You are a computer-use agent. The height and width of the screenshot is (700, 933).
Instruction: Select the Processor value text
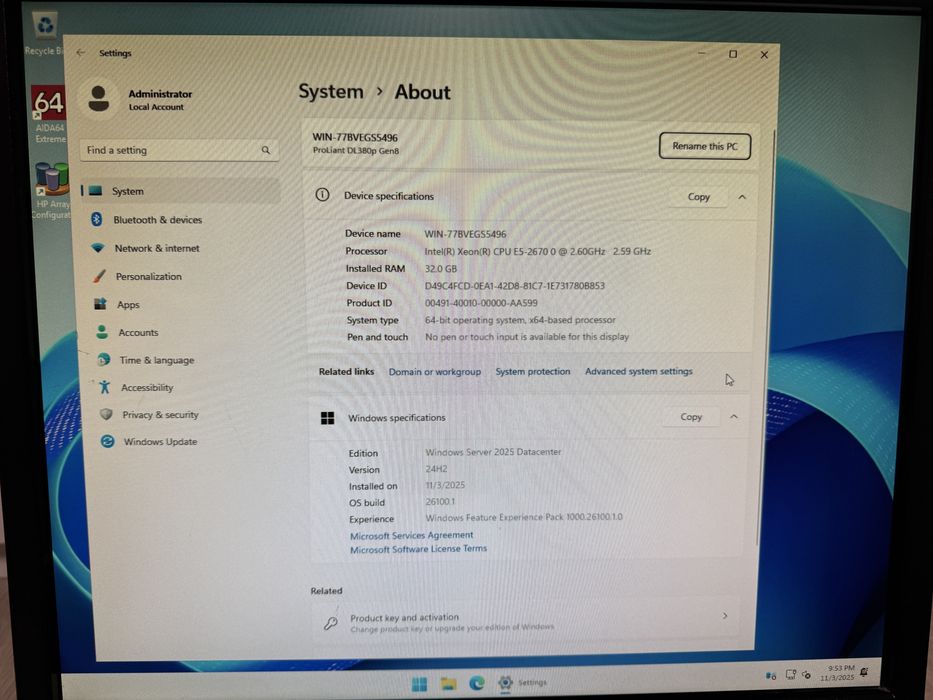pyautogui.click(x=537, y=251)
